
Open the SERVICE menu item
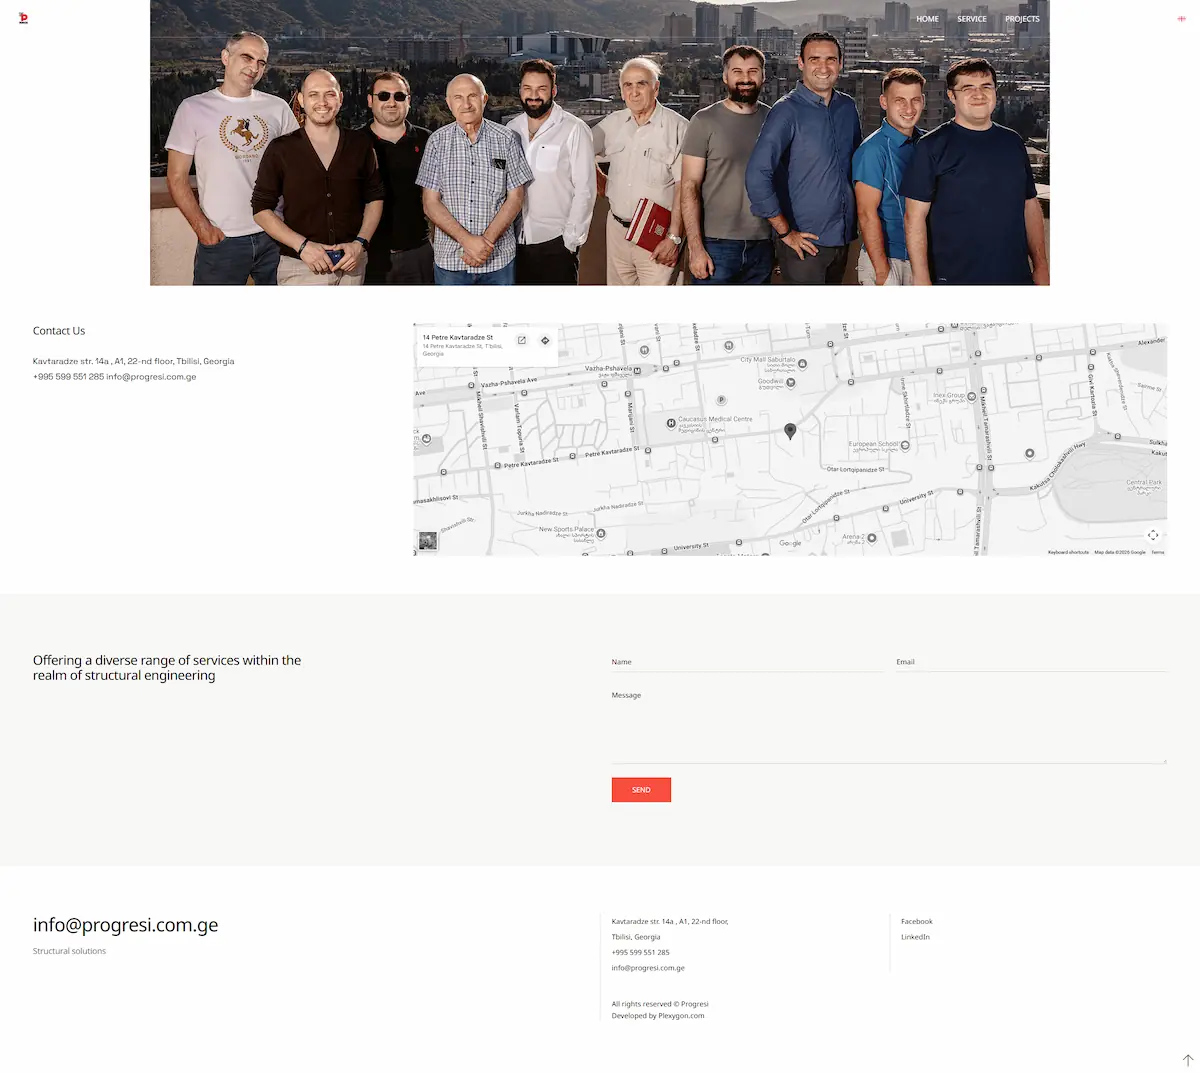coord(972,19)
